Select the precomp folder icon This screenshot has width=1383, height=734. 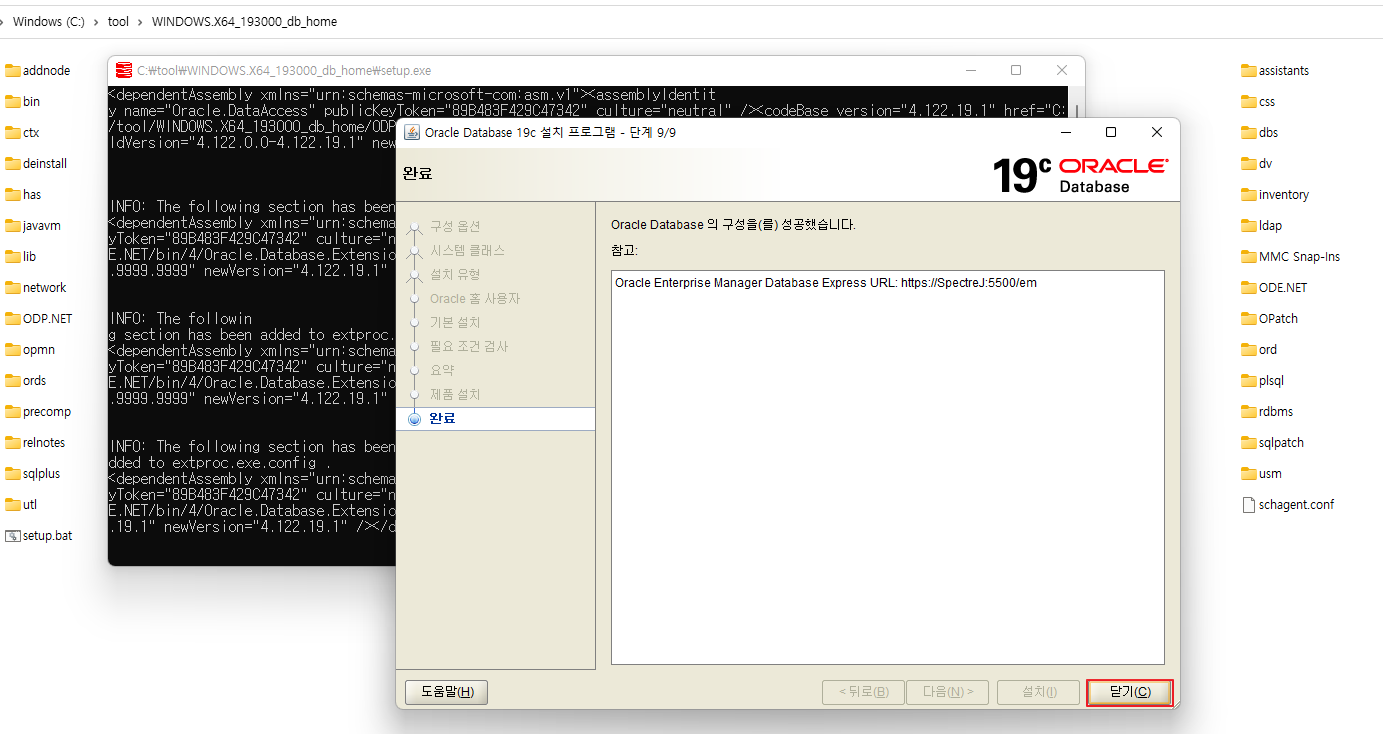[13, 412]
